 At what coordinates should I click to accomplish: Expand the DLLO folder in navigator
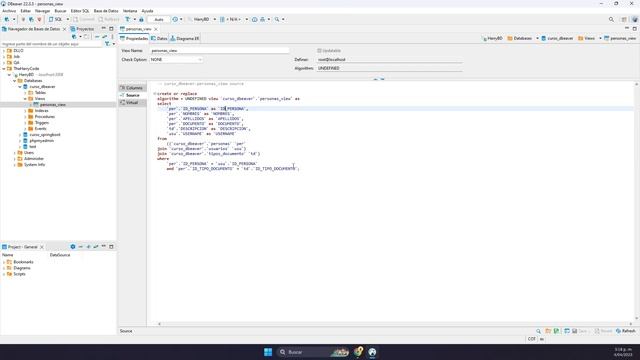tap(4, 51)
